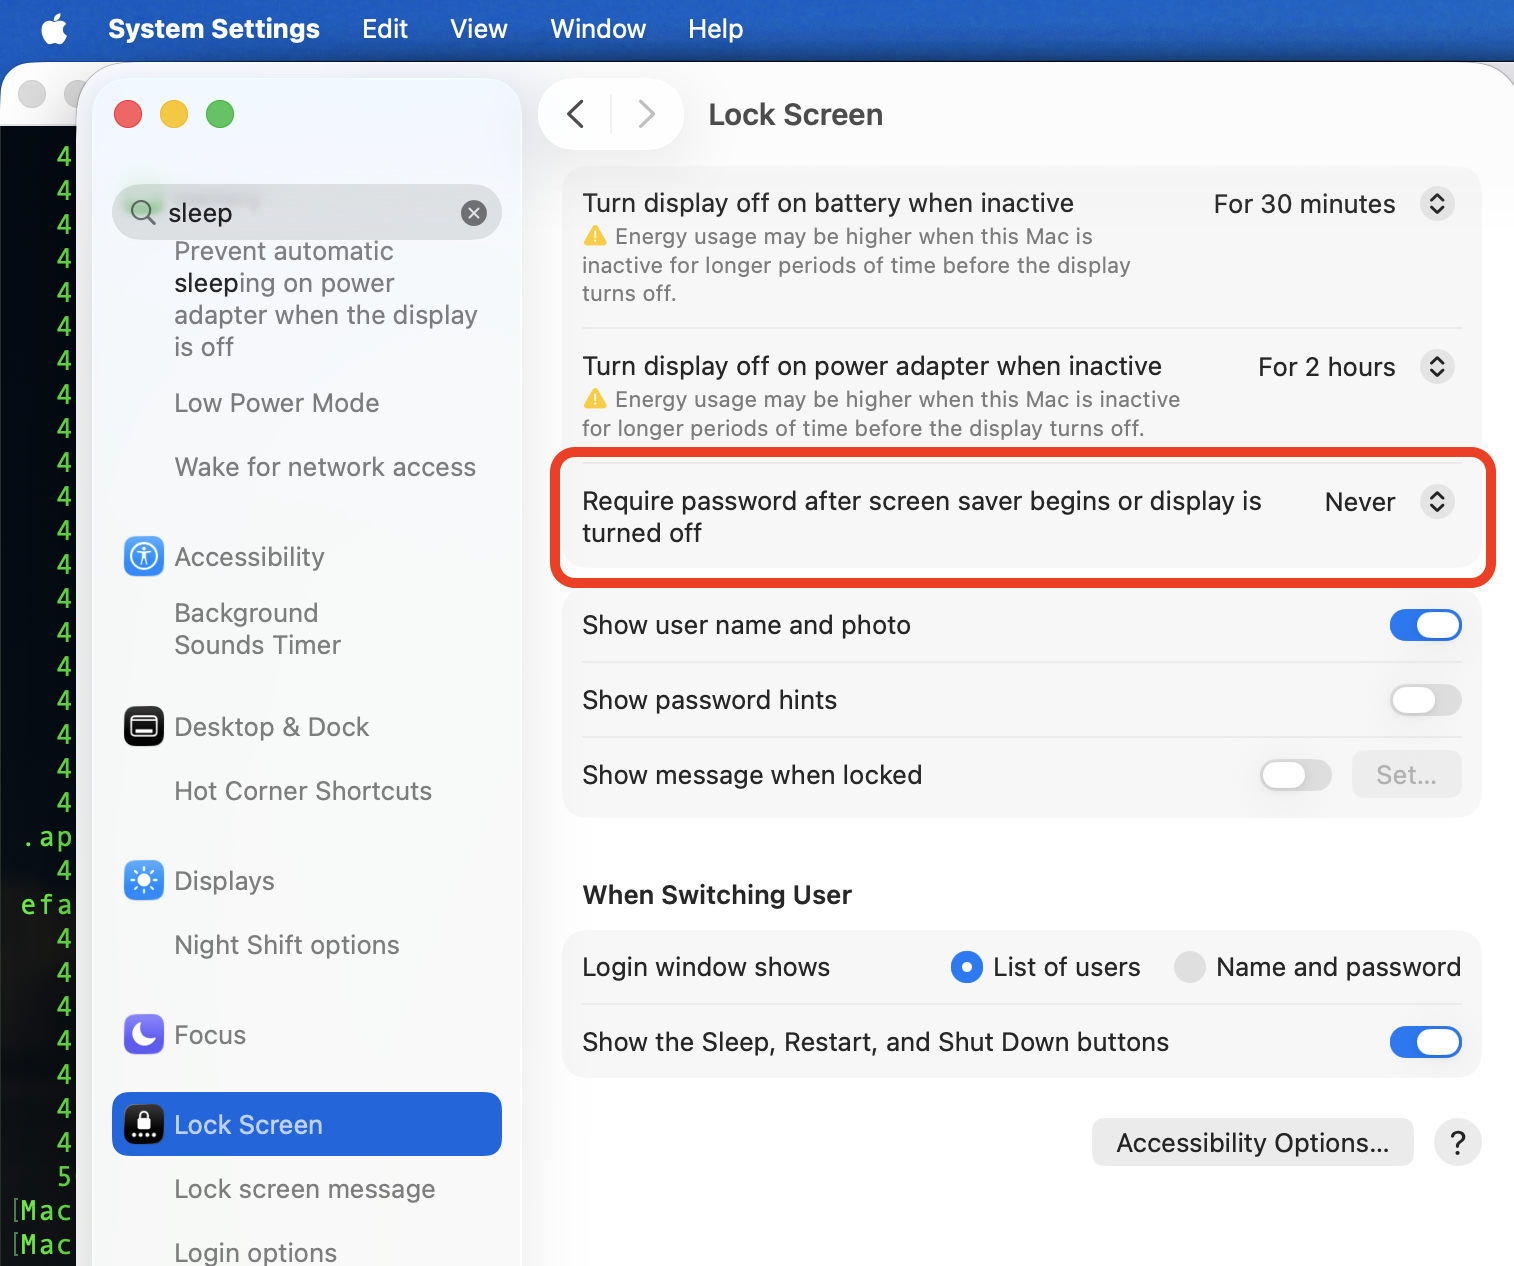The width and height of the screenshot is (1514, 1266).
Task: Open Accessibility settings icon
Action: click(144, 557)
